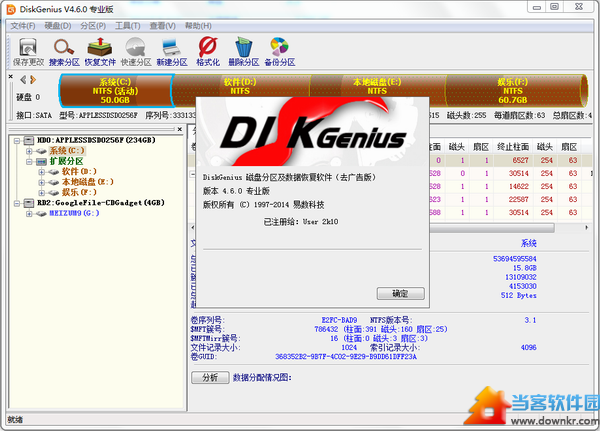Go to previous disk with left arrow
600x431 pixels.
coord(23,80)
